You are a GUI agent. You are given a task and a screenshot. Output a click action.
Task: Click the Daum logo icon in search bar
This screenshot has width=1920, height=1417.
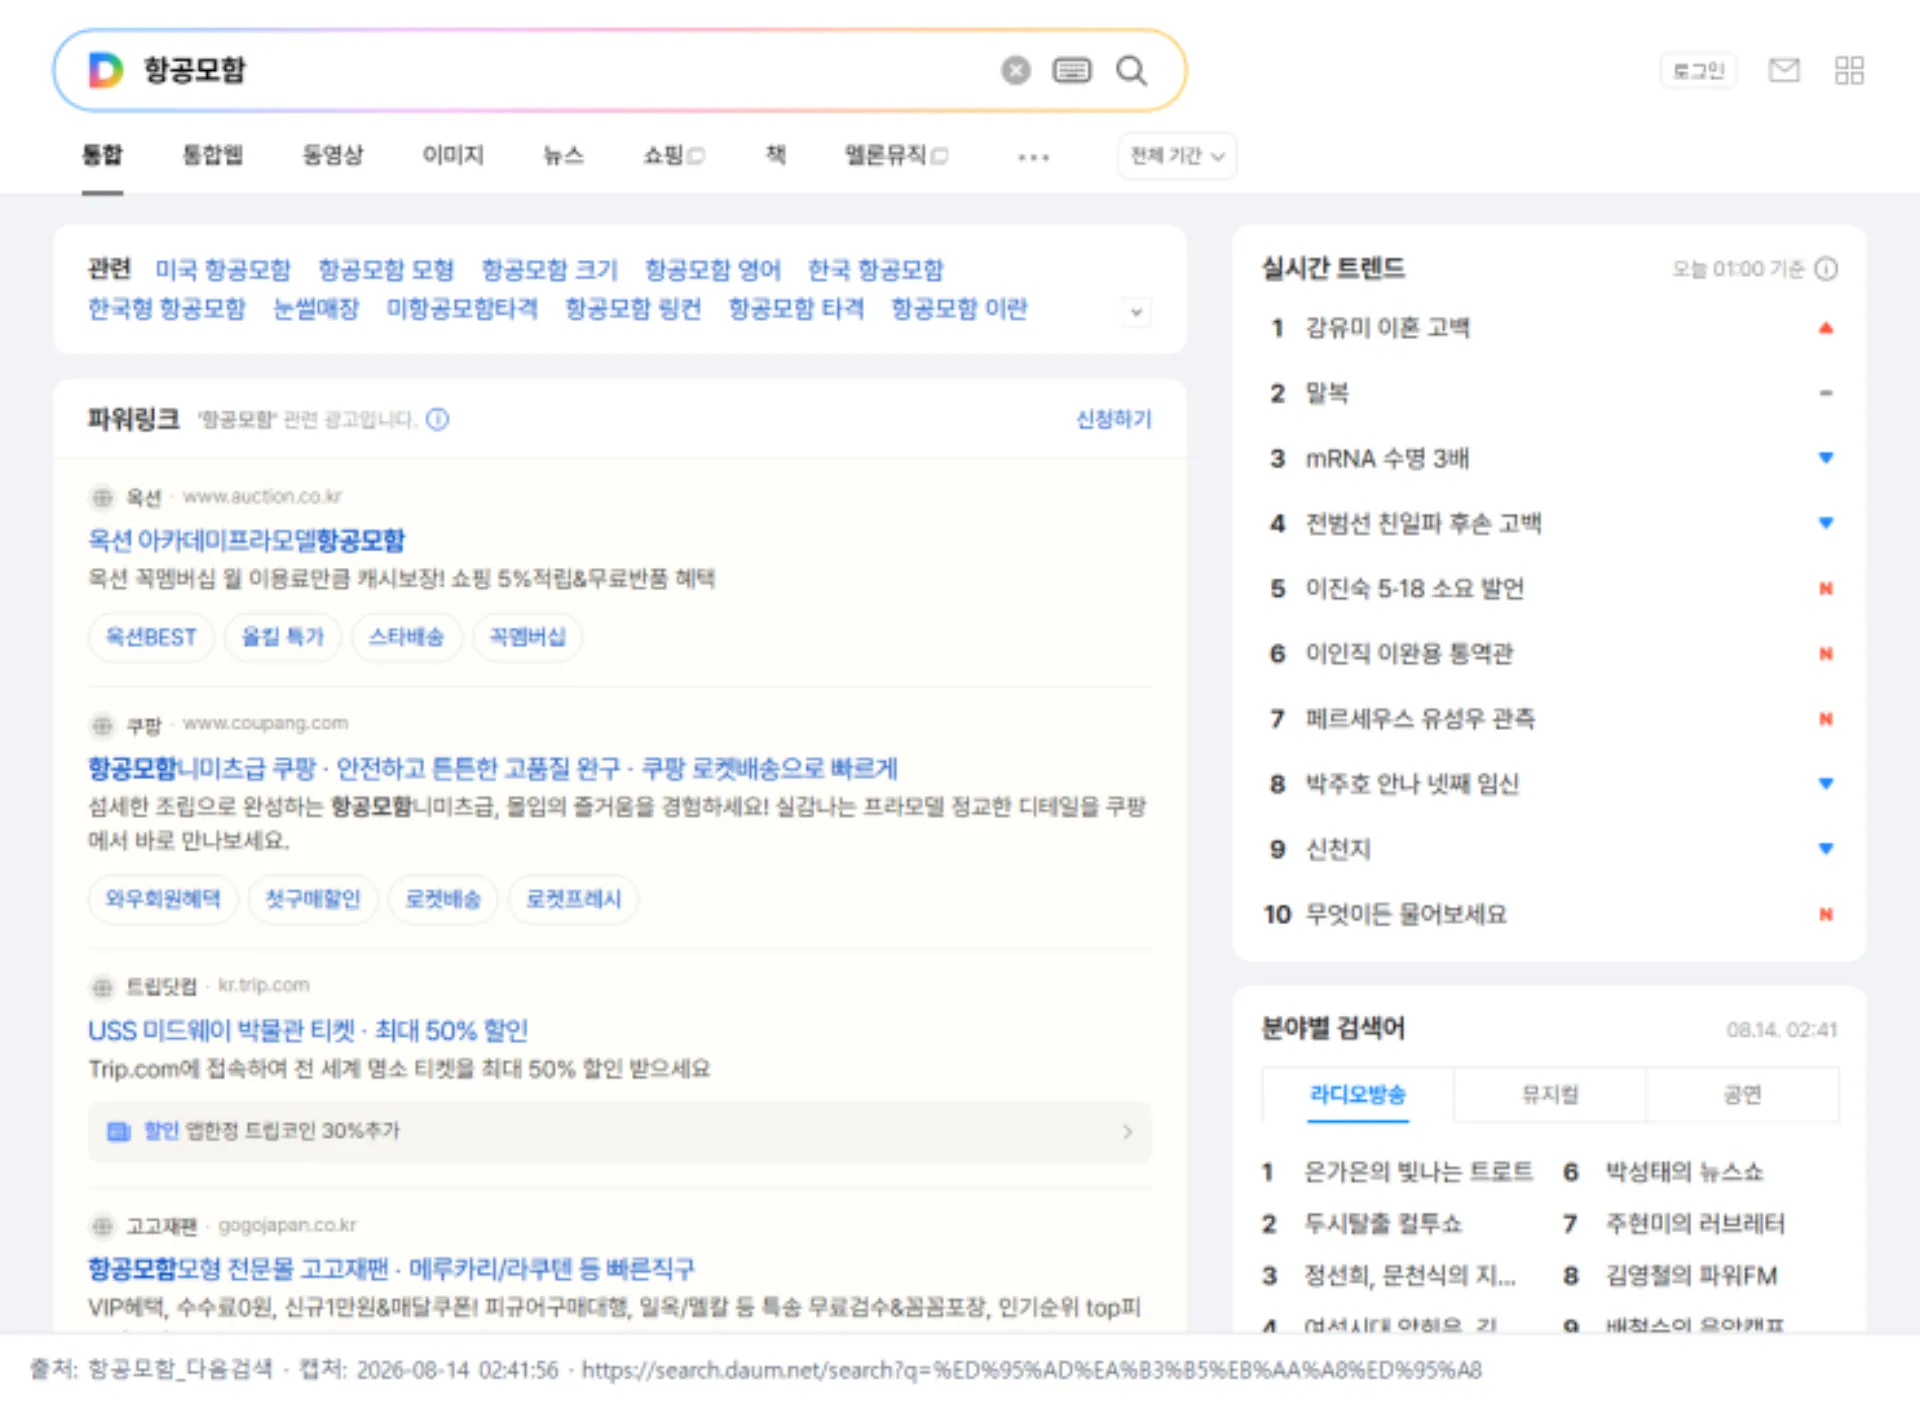105,70
